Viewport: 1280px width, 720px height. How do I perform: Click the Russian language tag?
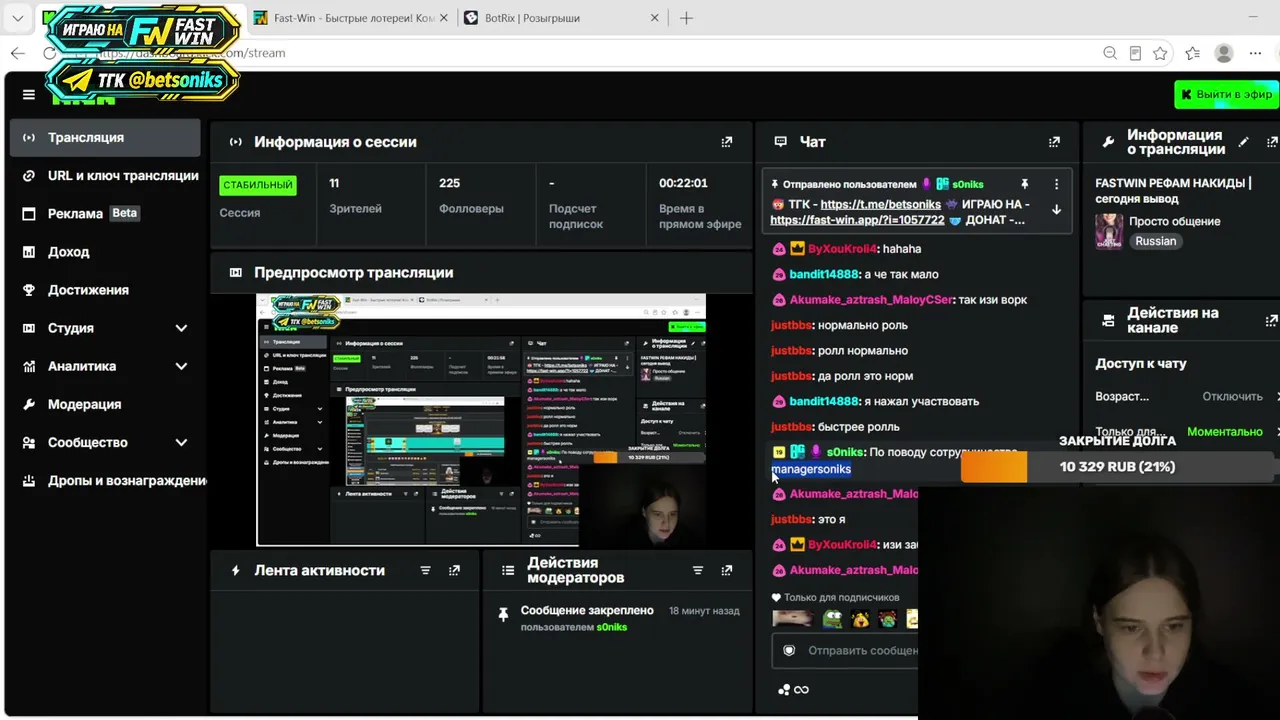point(1156,241)
